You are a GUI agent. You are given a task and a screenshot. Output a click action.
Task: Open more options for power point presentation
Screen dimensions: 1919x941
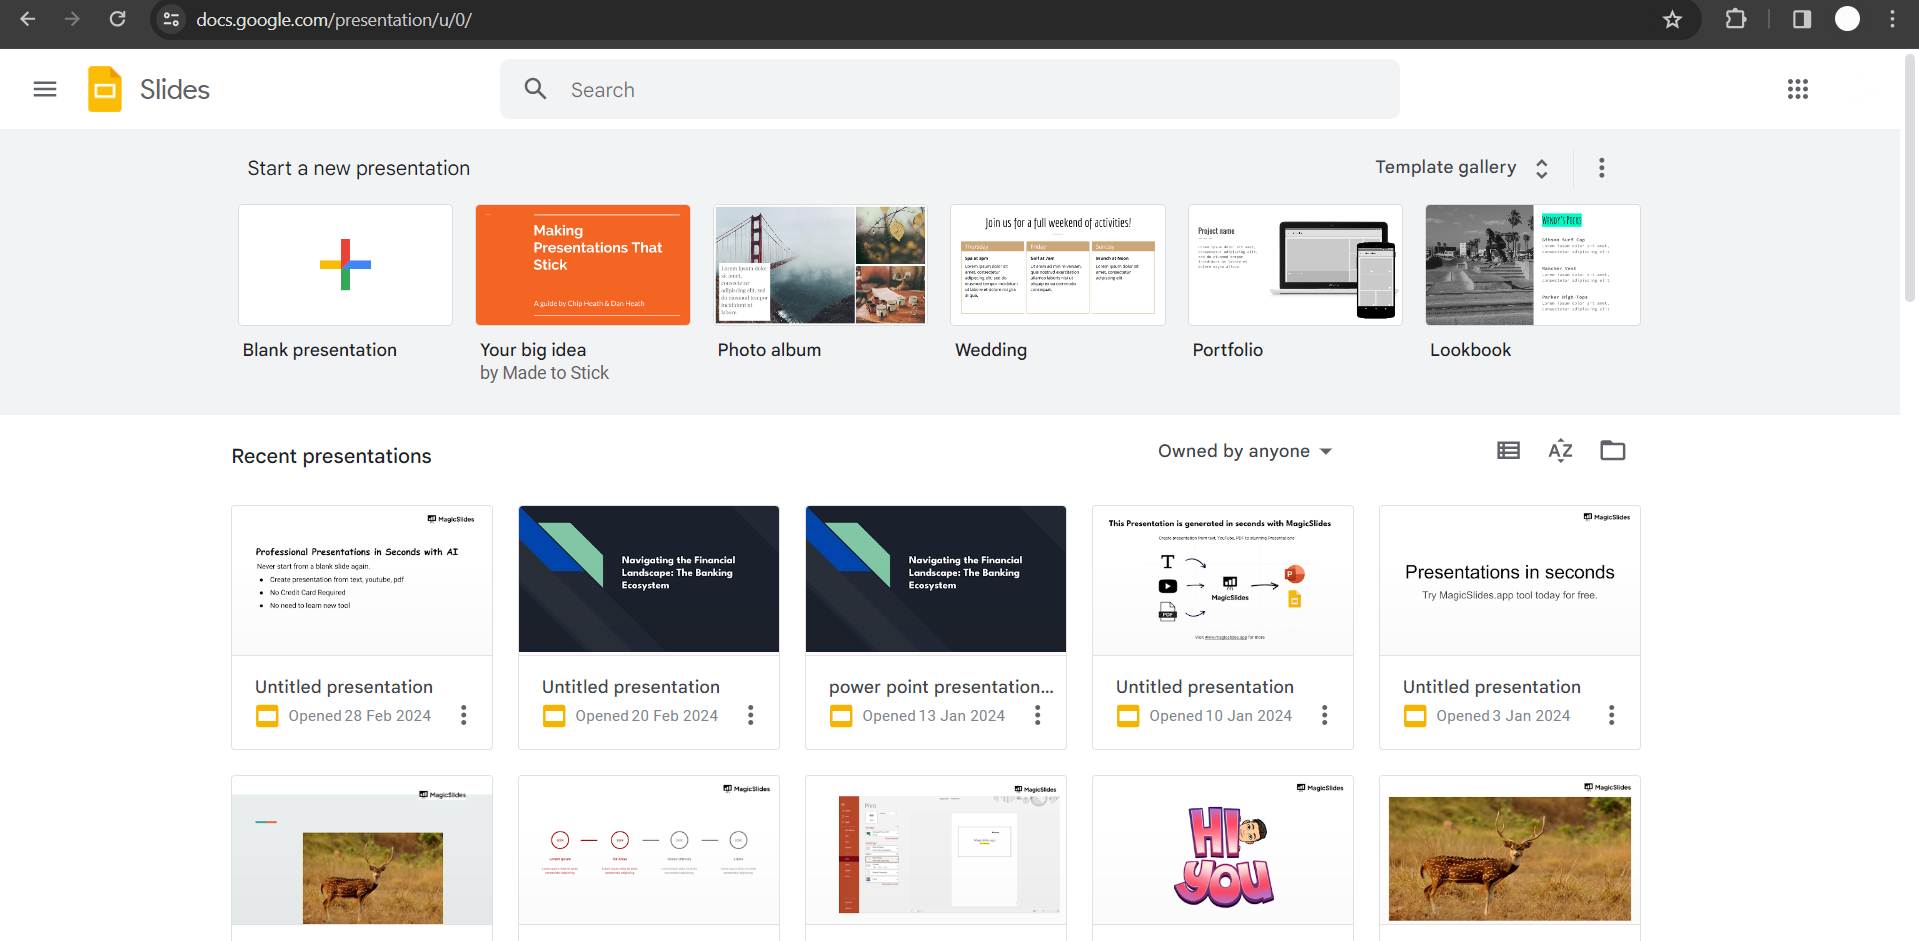click(x=1038, y=715)
